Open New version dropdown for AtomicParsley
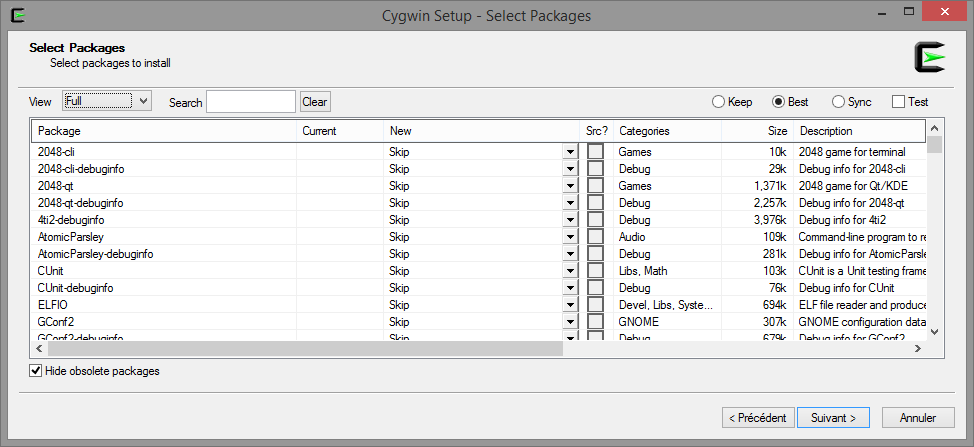 (x=570, y=237)
